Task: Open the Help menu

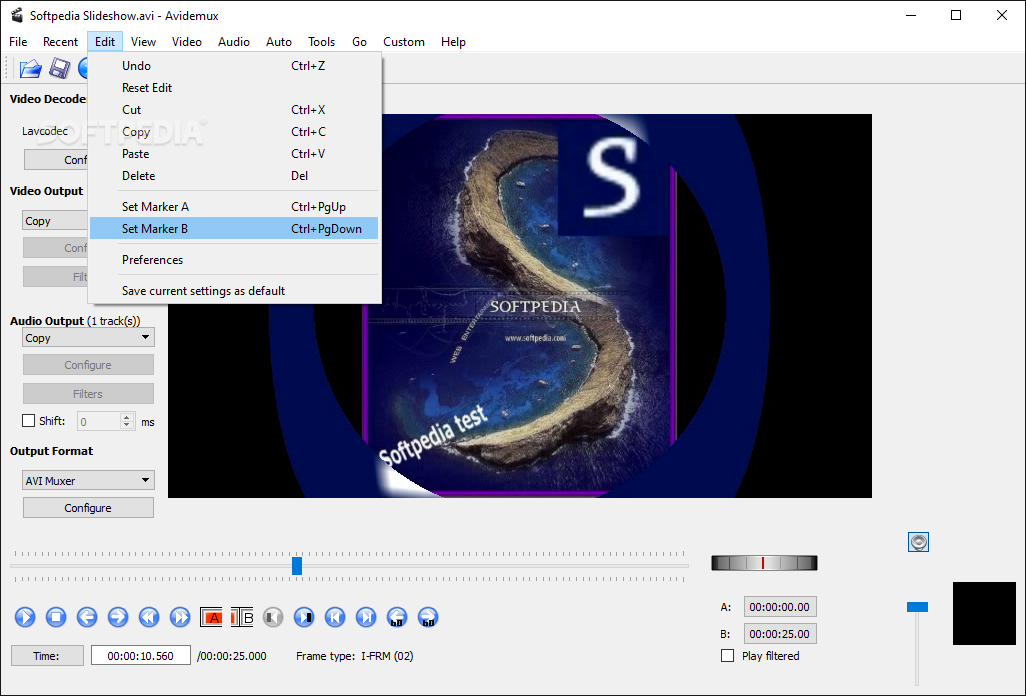Action: point(453,42)
